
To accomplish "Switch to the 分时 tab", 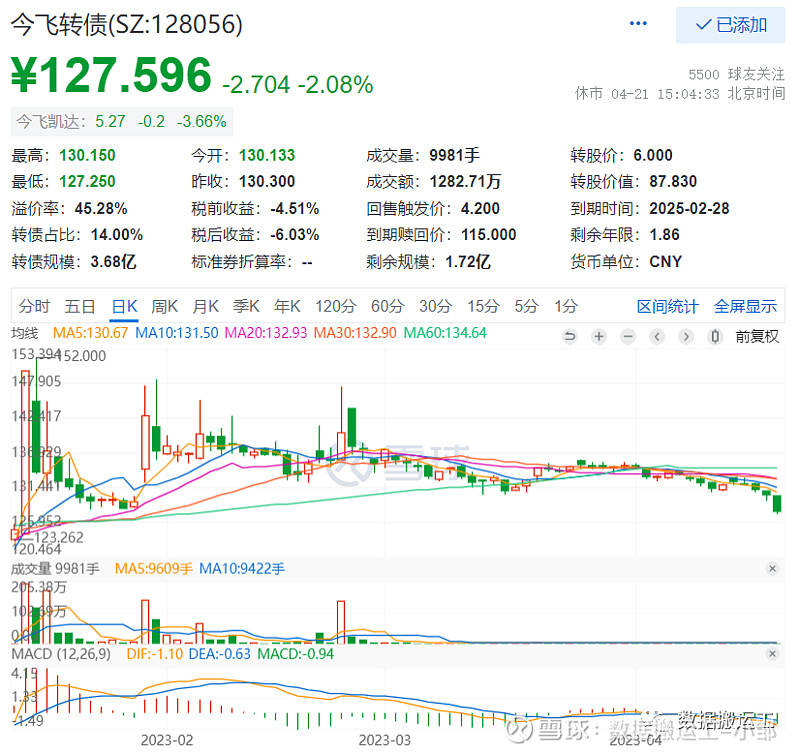I will [34, 307].
